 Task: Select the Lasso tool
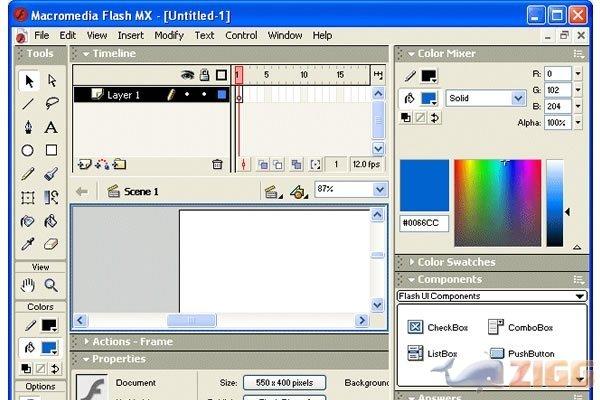tap(52, 104)
